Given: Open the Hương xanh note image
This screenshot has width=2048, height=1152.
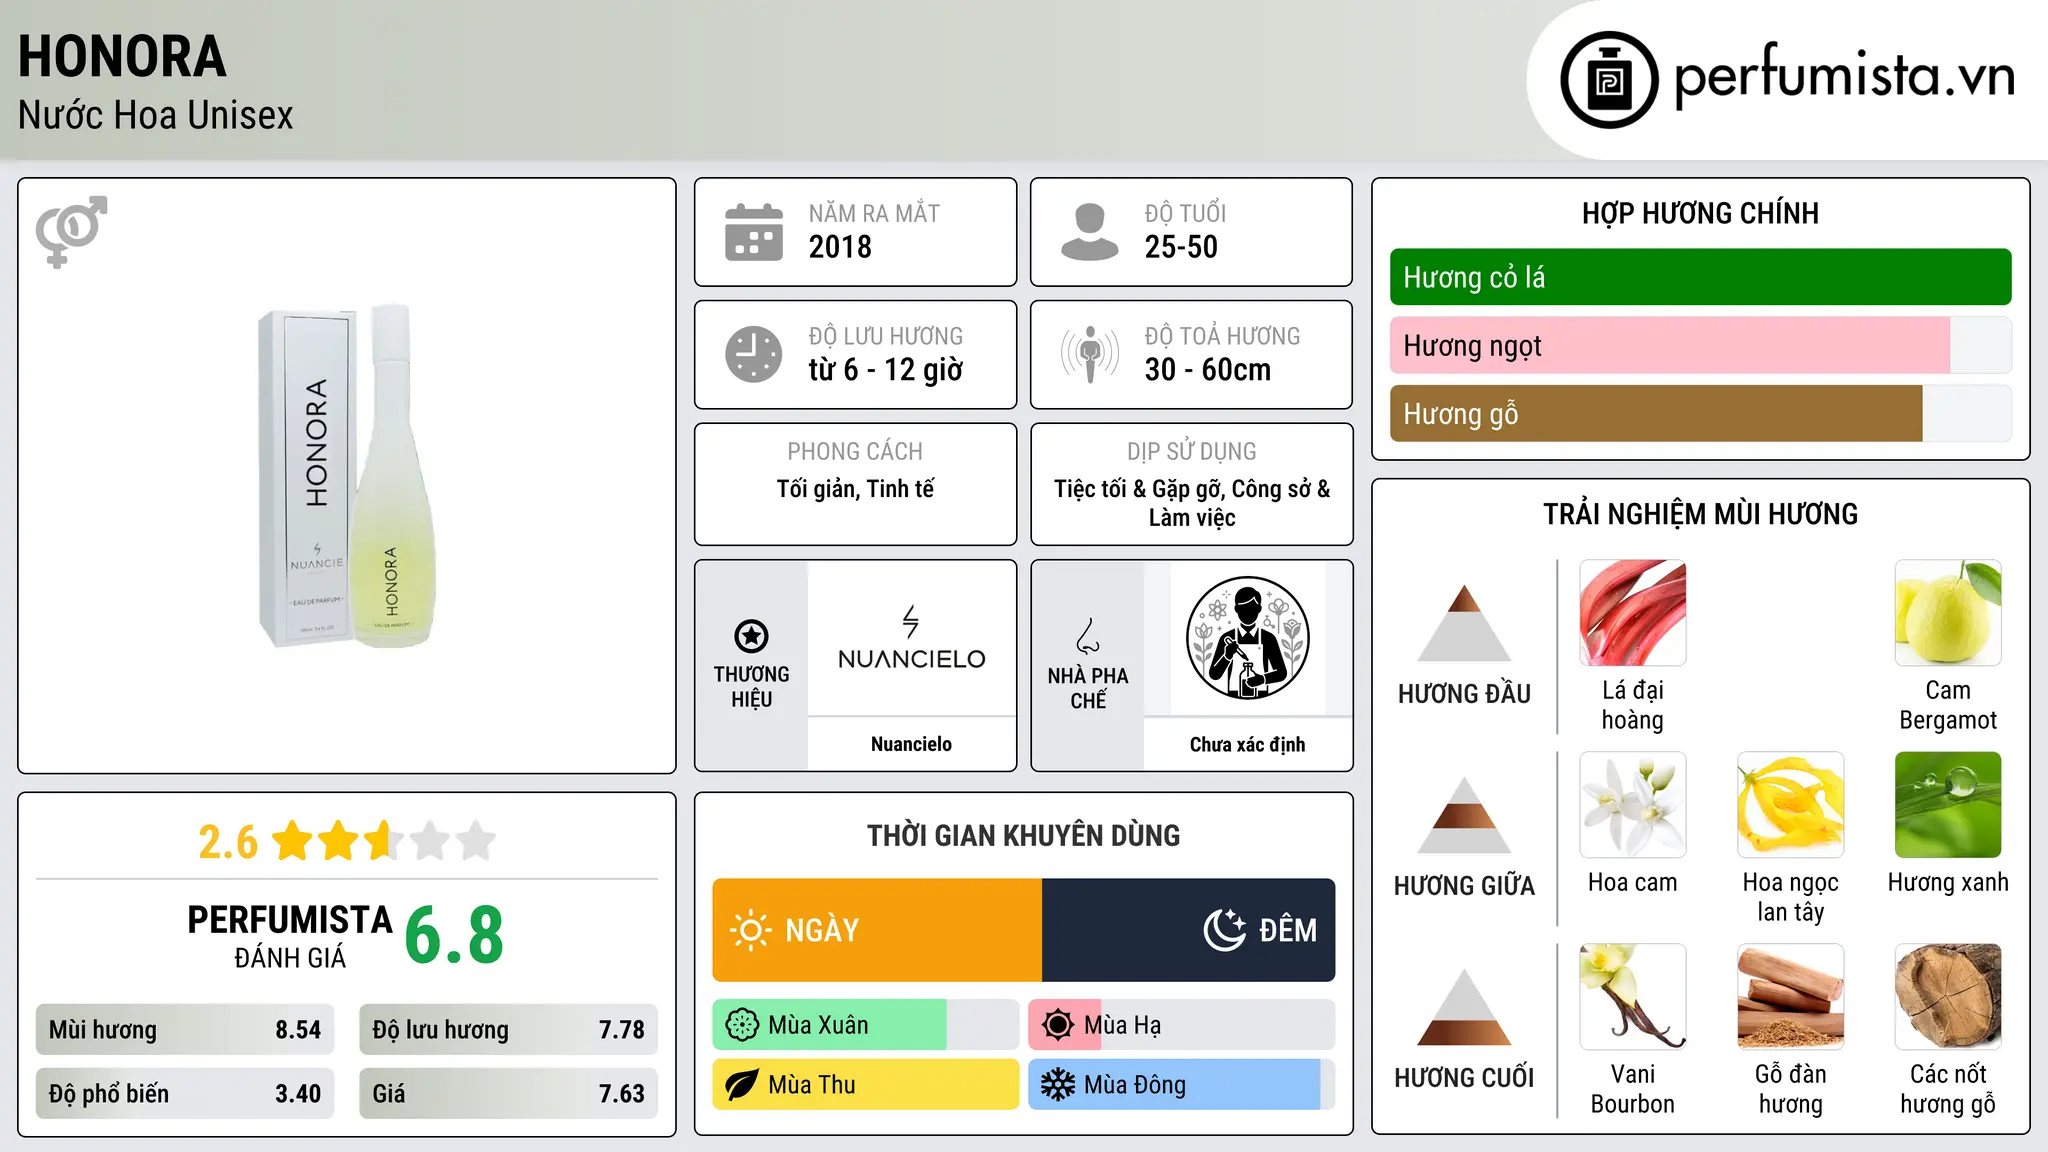Looking at the screenshot, I should click(1948, 805).
